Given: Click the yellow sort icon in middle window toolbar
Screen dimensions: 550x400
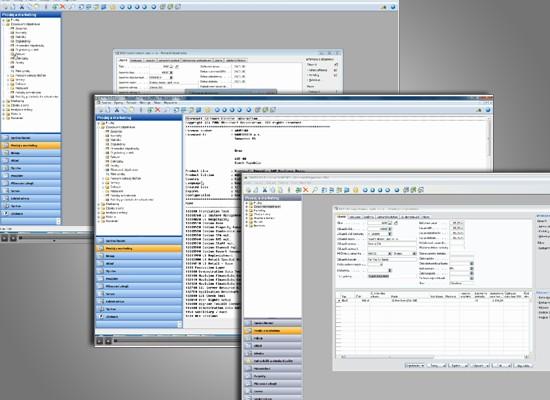Looking at the screenshot, I should point(208,110).
